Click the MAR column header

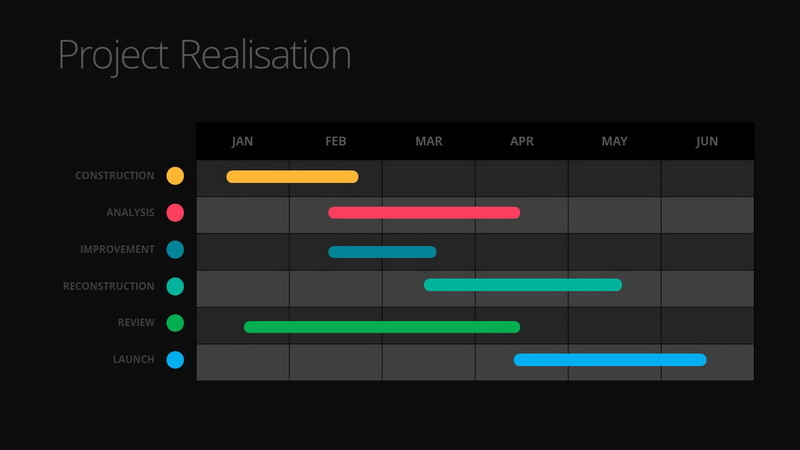click(x=429, y=142)
